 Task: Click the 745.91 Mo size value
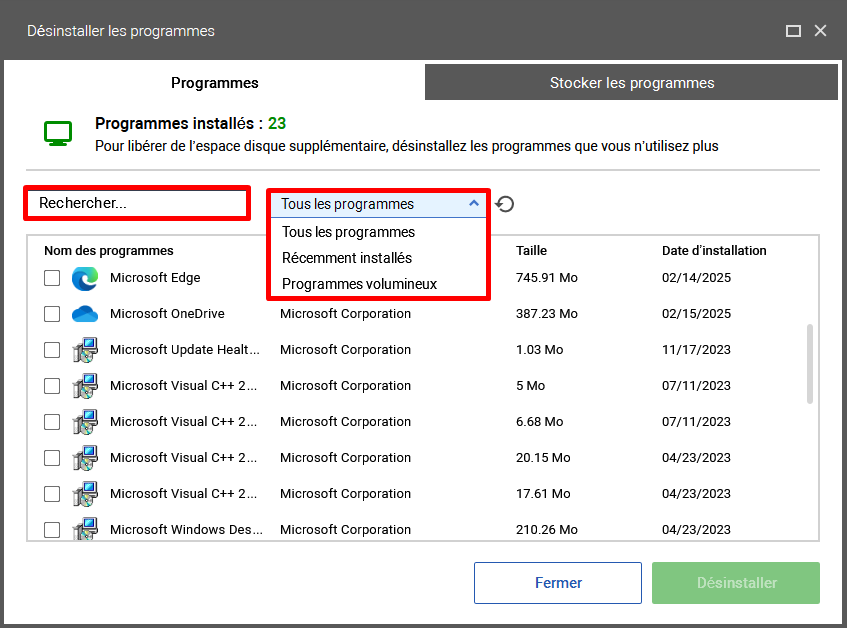point(547,278)
